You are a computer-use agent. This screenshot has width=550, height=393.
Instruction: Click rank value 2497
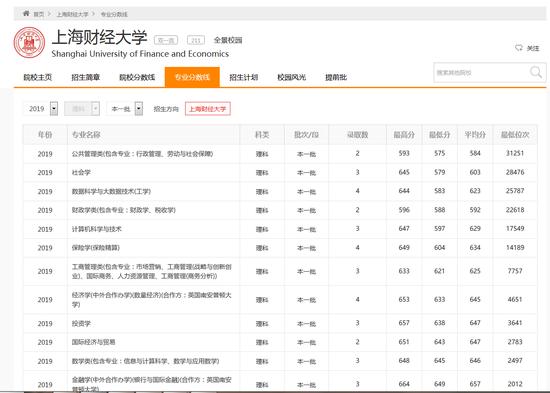515,360
